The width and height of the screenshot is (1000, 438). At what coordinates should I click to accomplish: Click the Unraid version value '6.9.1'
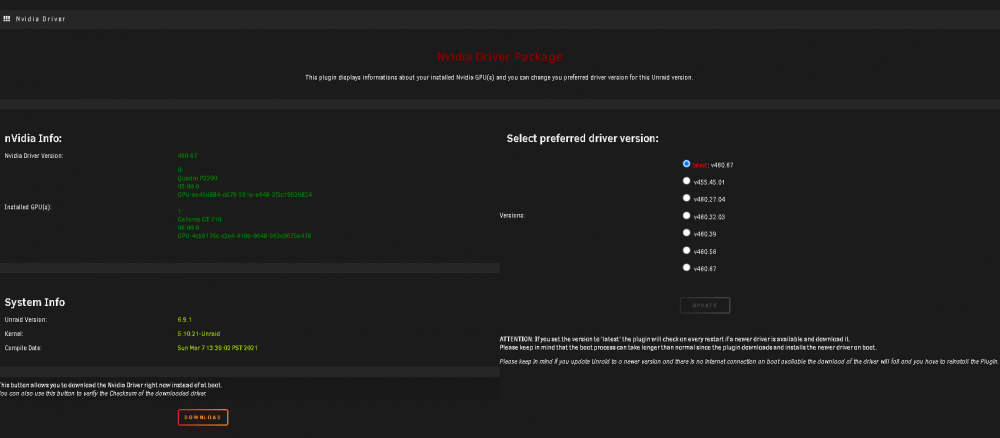point(185,319)
